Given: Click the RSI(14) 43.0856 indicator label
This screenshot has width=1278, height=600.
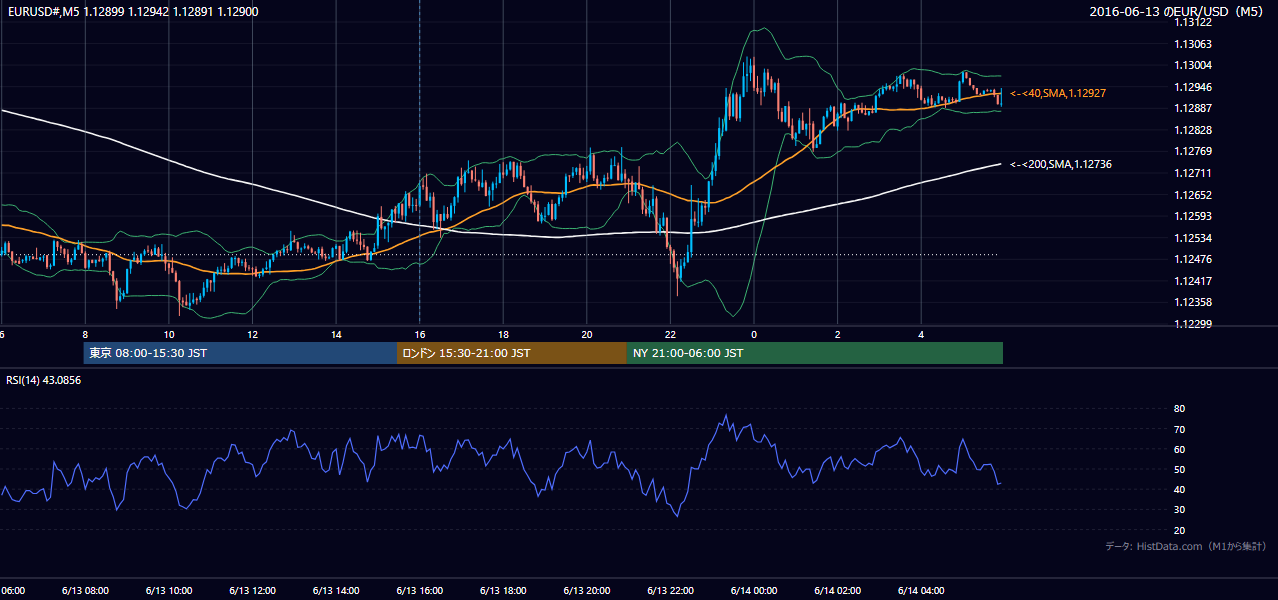Looking at the screenshot, I should pyautogui.click(x=43, y=380).
